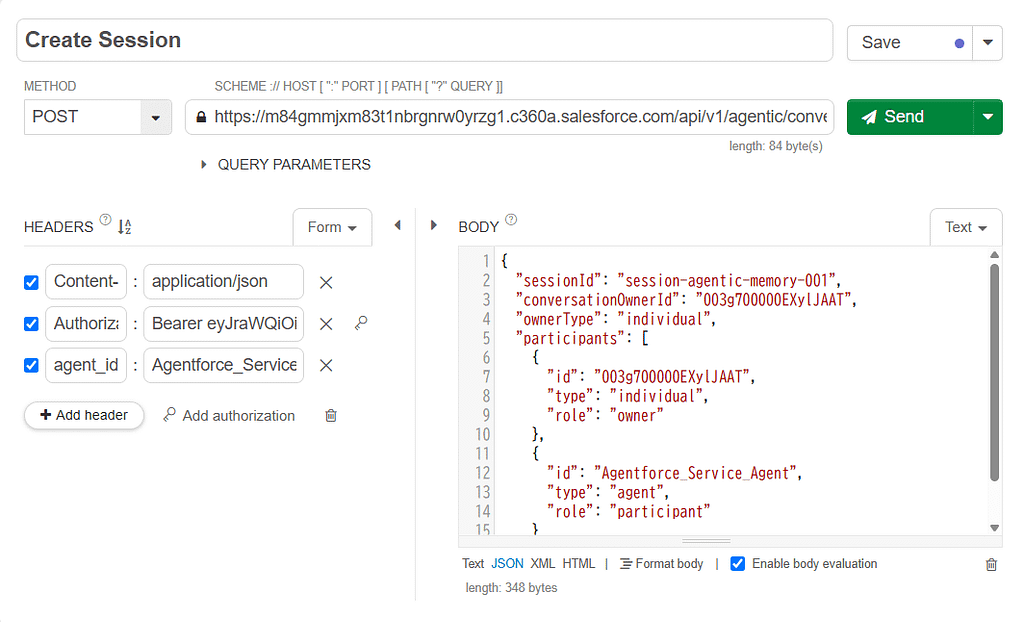
Task: Open the Save options dropdown arrow
Action: [x=987, y=43]
